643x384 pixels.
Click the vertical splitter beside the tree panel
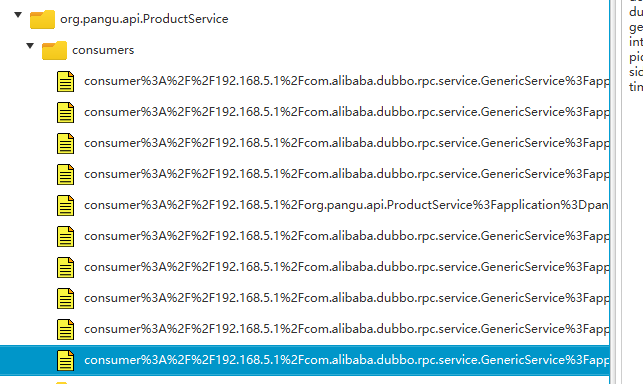point(616,192)
